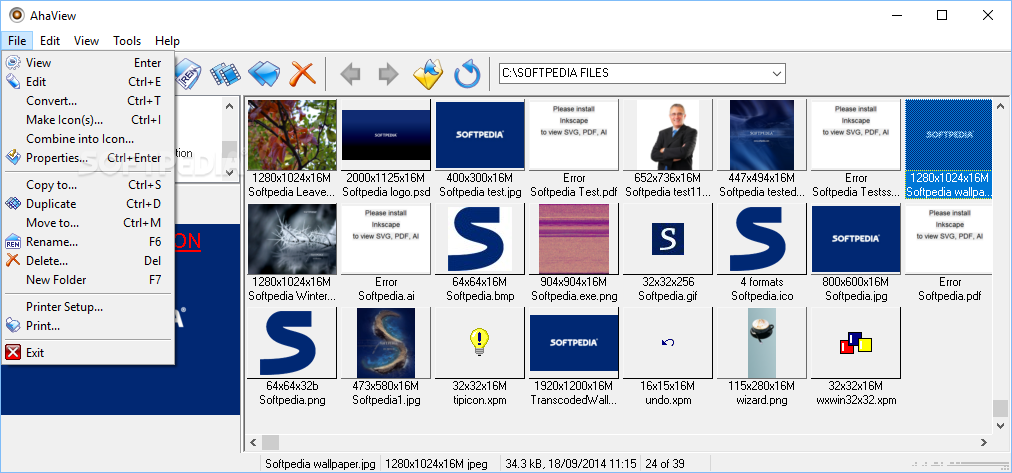This screenshot has height=473, width=1012.
Task: Expand the C:\SOFTPEDIA FILES path dropdown
Action: pyautogui.click(x=777, y=74)
